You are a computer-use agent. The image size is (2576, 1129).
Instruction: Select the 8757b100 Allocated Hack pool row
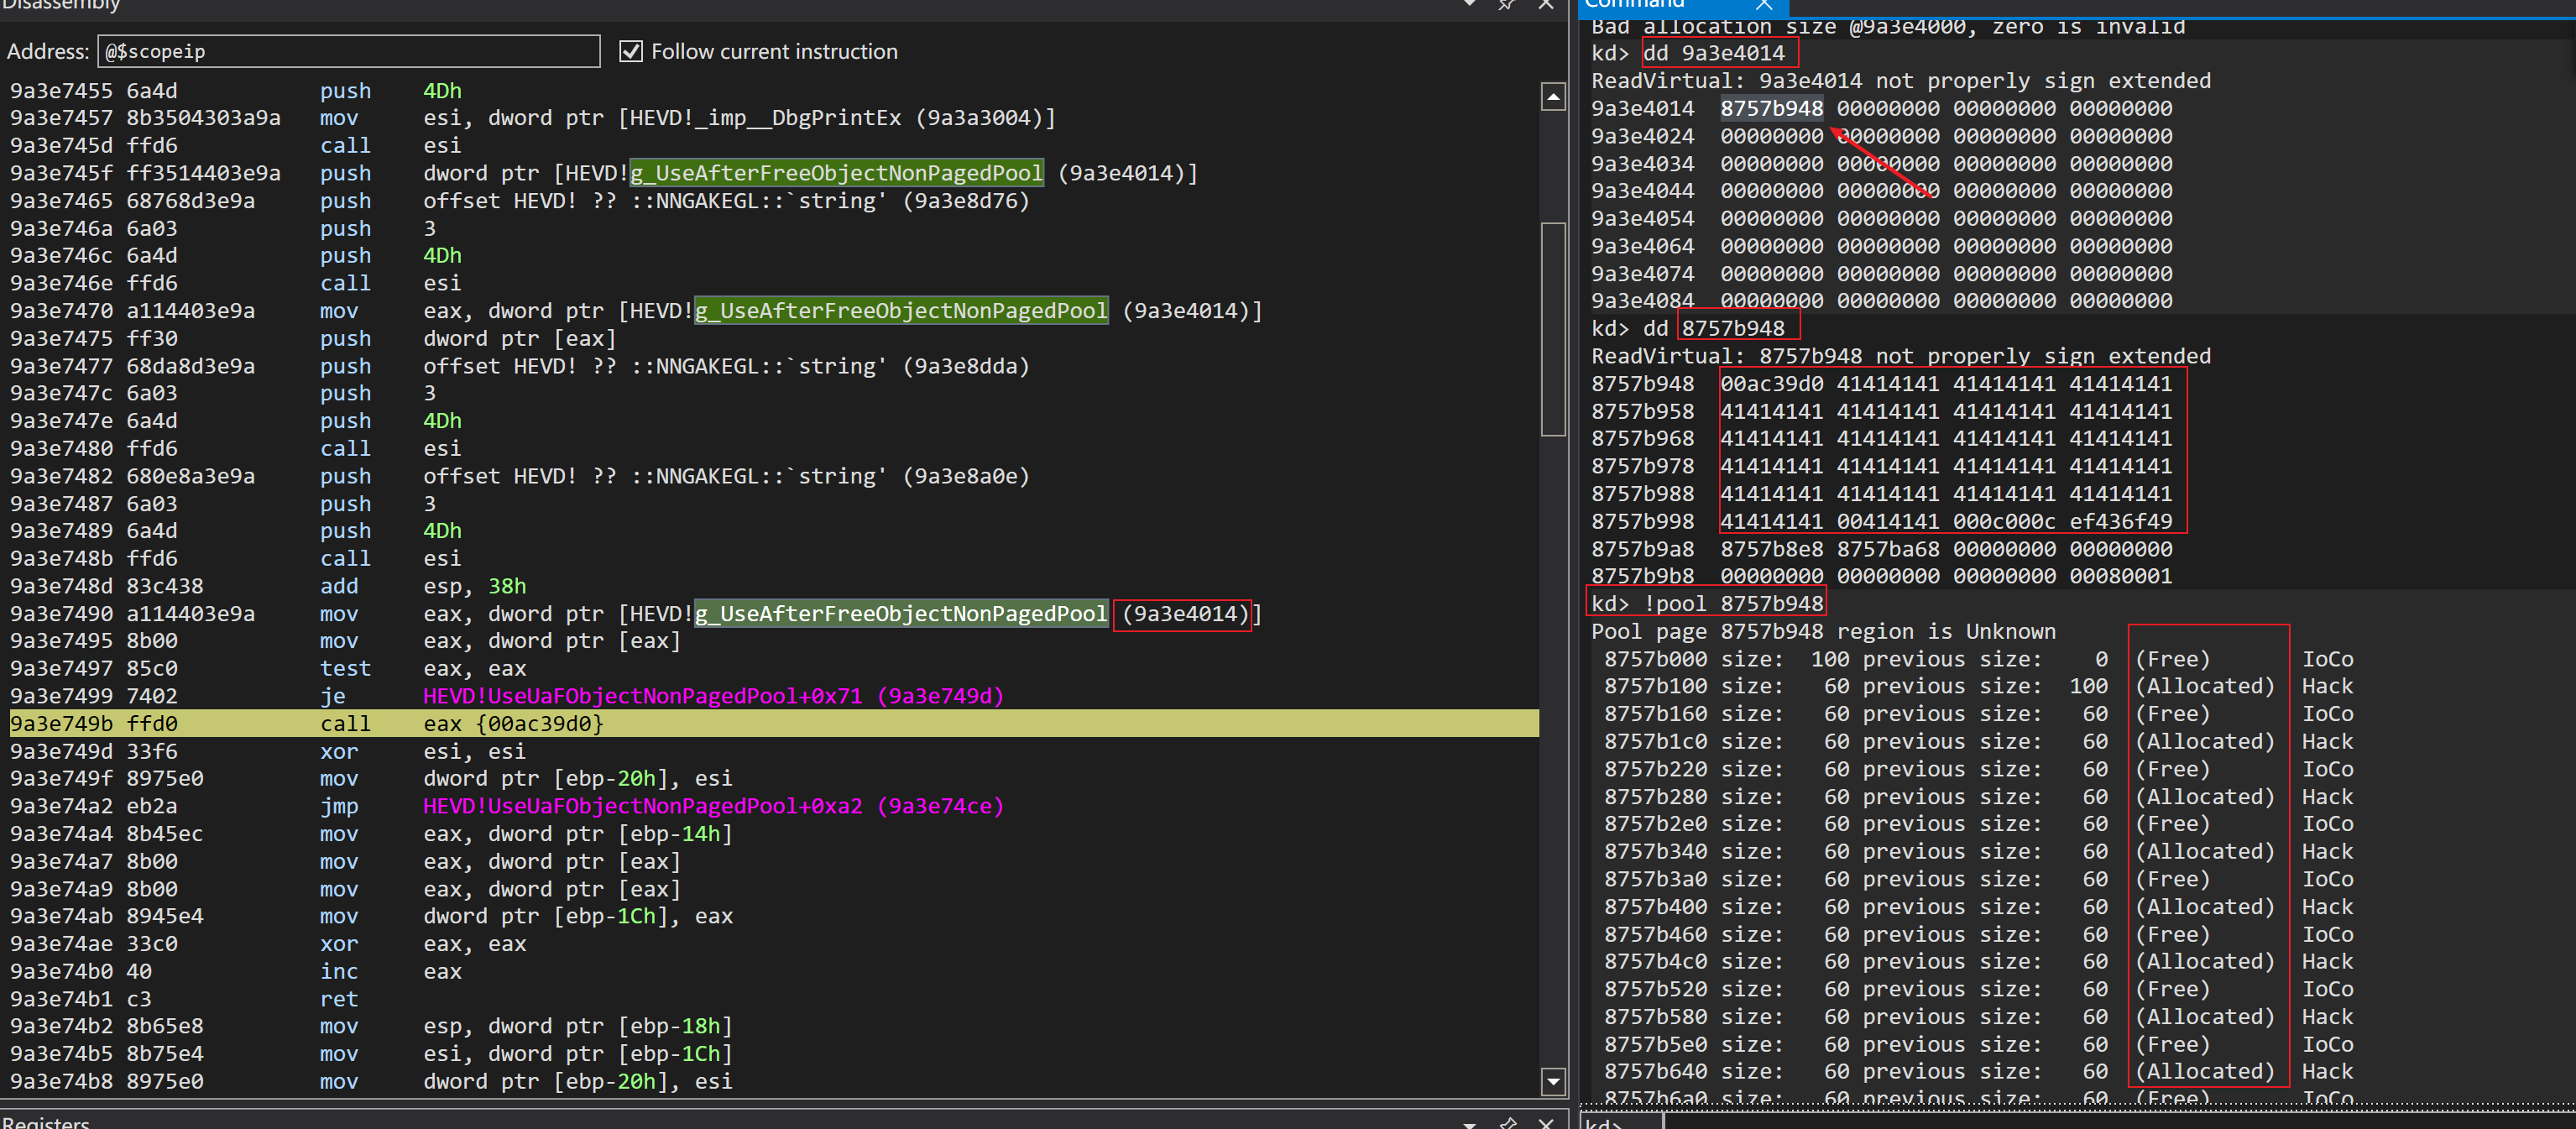pyautogui.click(x=1978, y=686)
